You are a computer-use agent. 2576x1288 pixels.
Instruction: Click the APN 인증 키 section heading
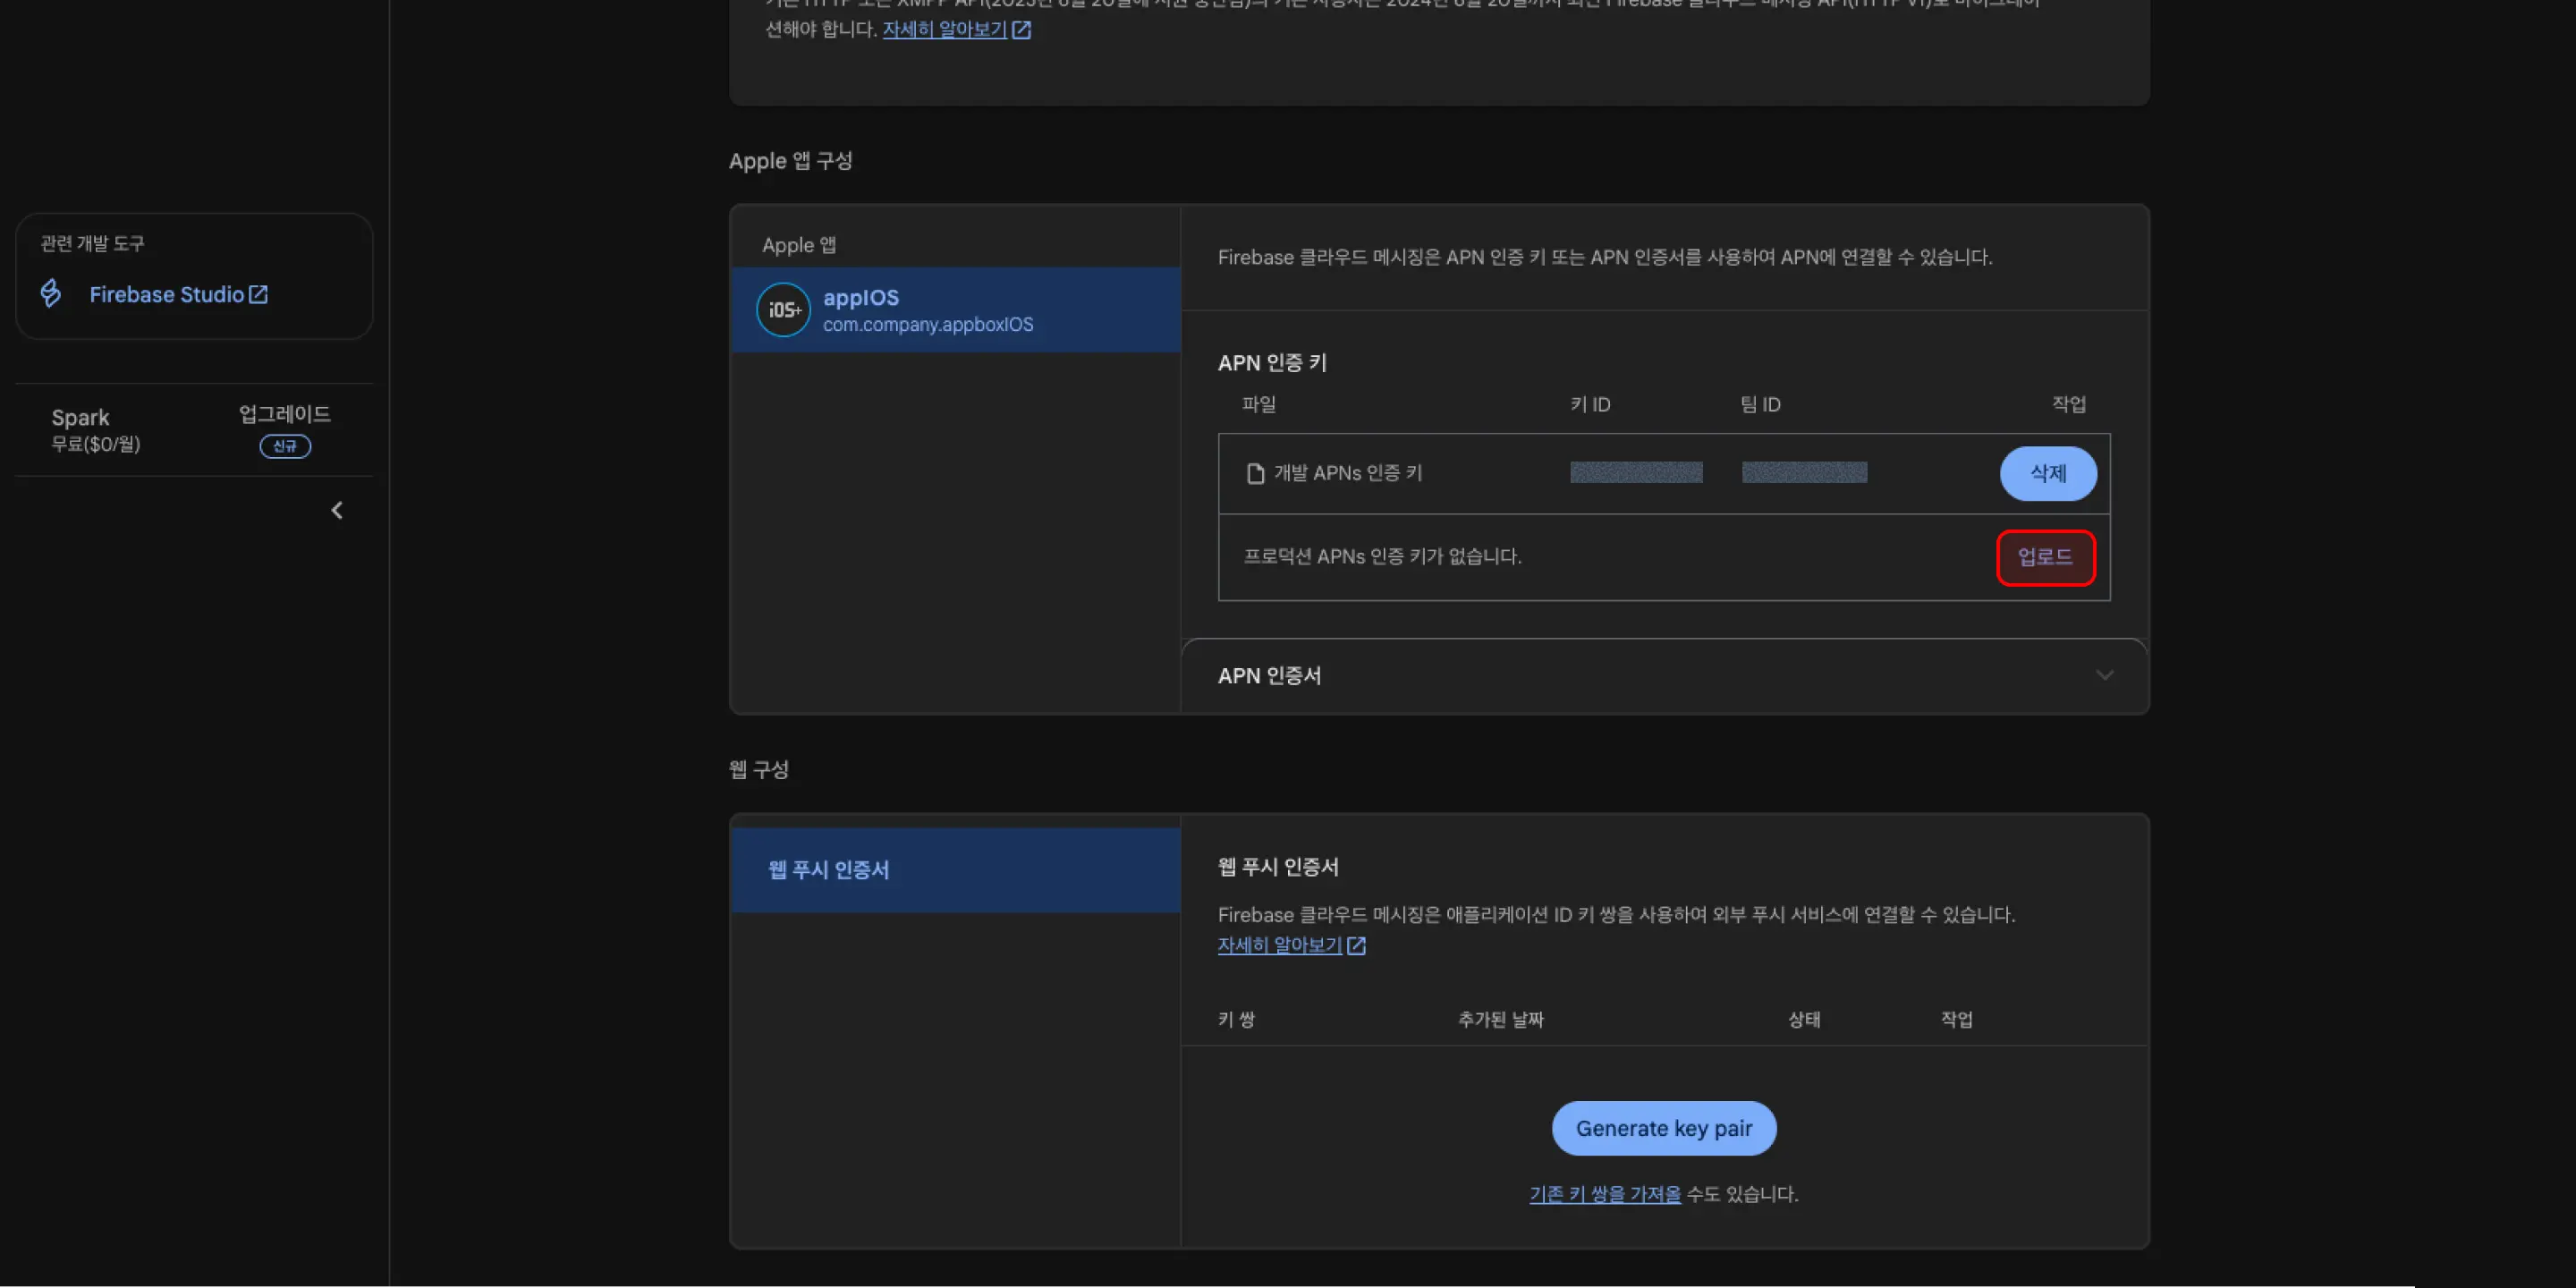click(x=1272, y=363)
